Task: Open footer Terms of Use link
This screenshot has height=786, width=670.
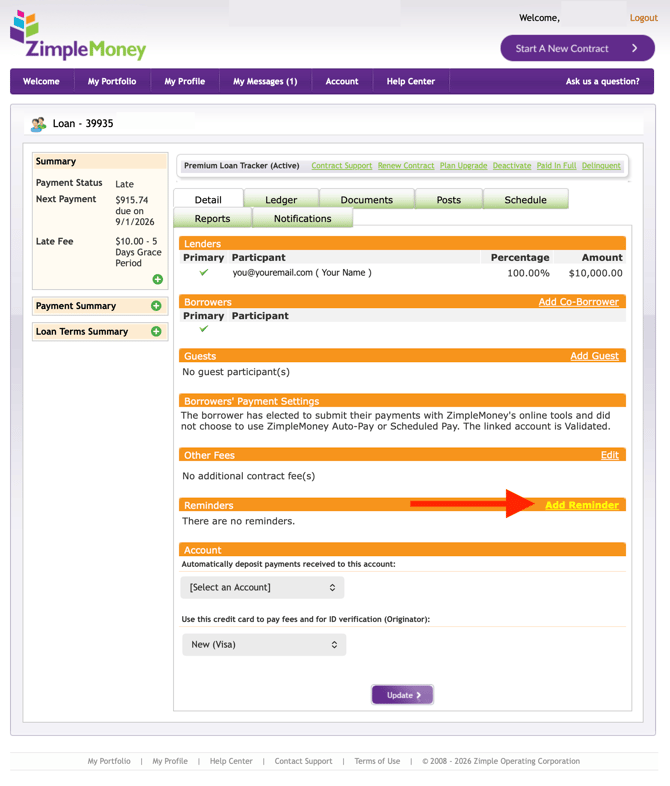Action: 377,761
